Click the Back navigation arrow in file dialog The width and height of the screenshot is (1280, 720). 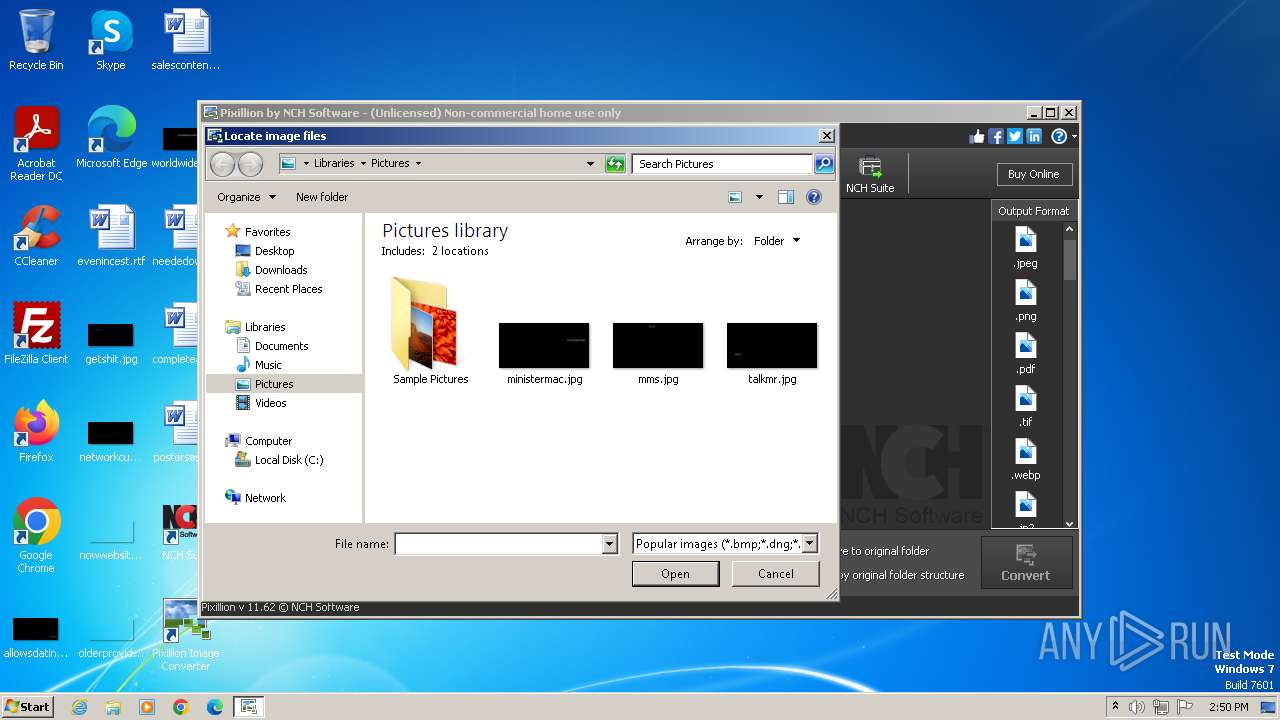[x=222, y=164]
